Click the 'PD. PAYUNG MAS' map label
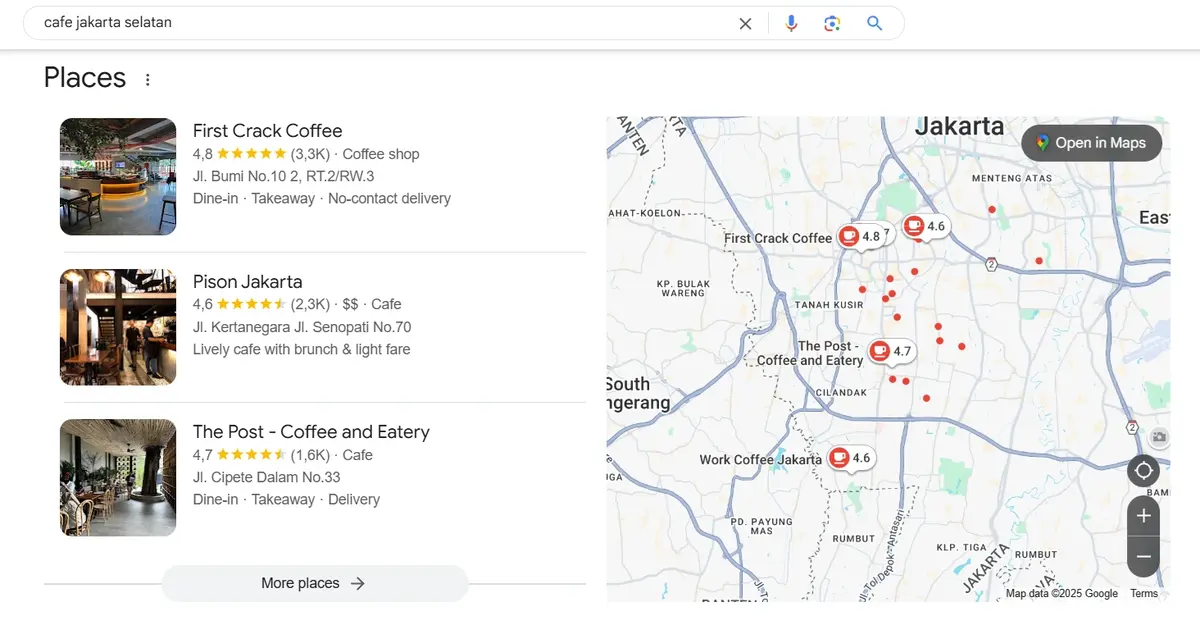 click(x=762, y=526)
